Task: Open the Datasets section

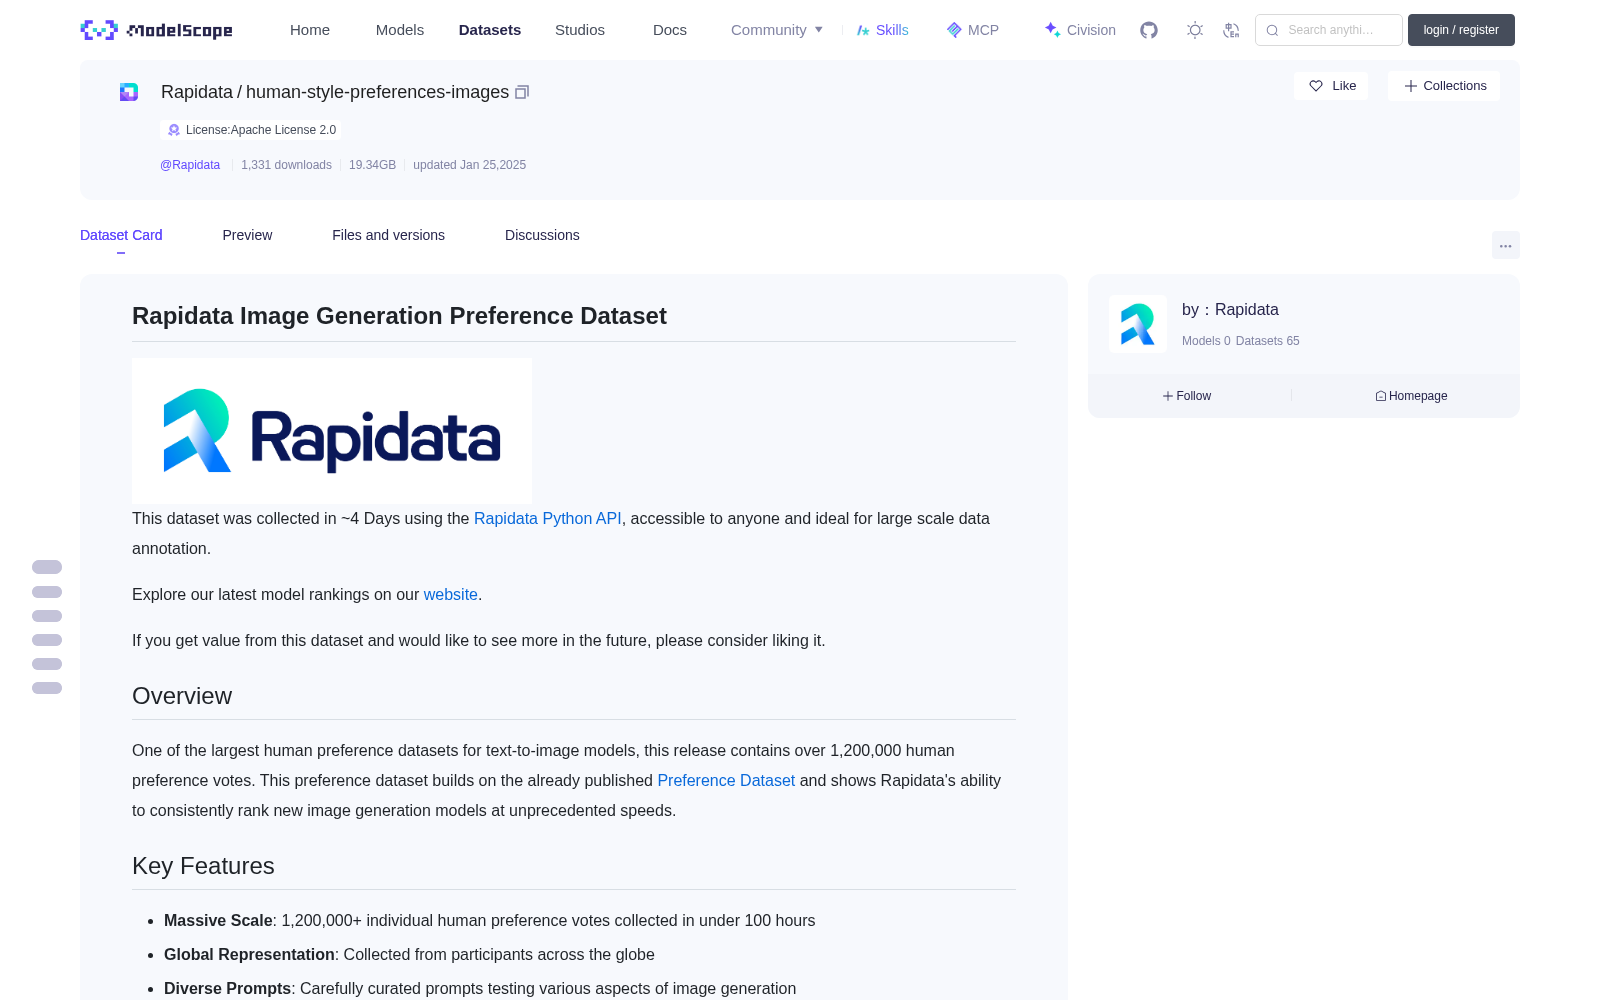Action: (490, 30)
